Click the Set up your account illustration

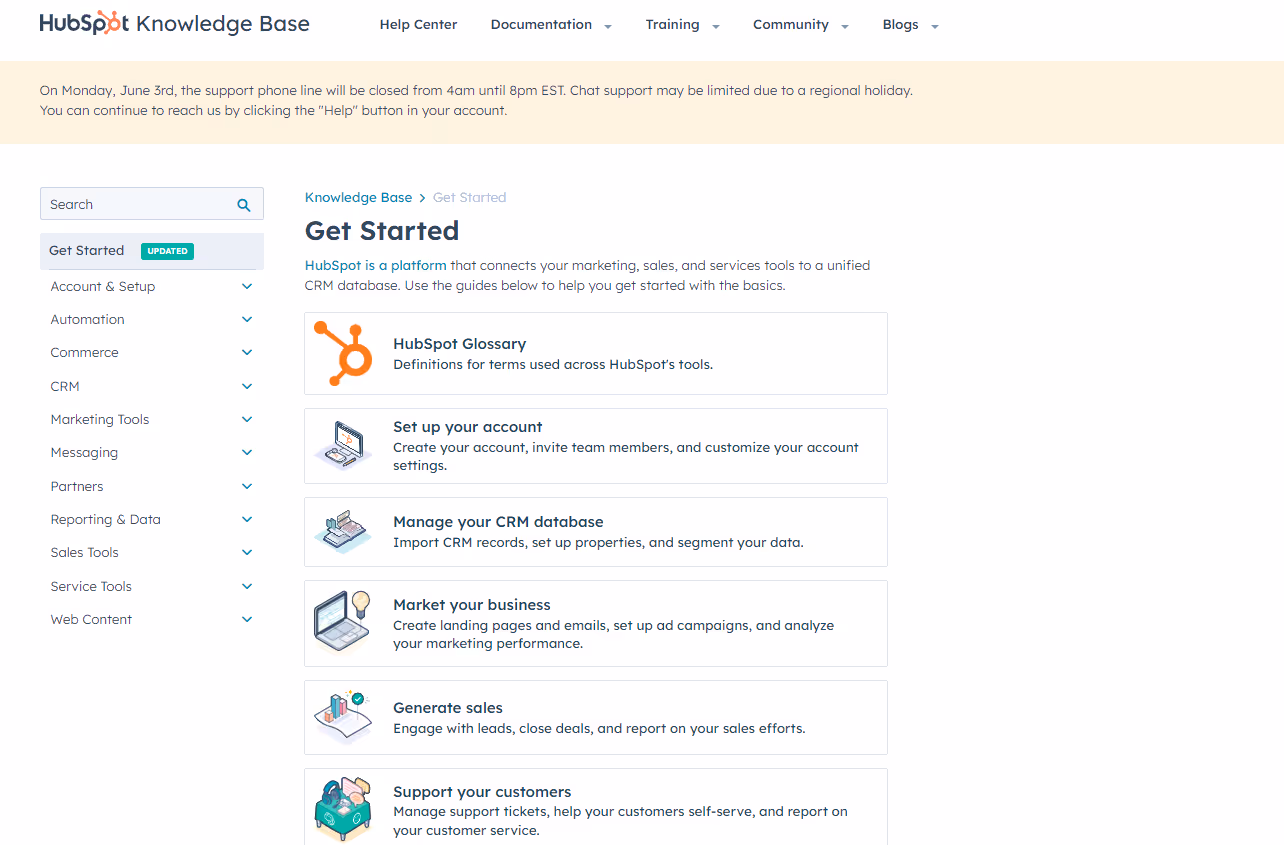point(343,445)
